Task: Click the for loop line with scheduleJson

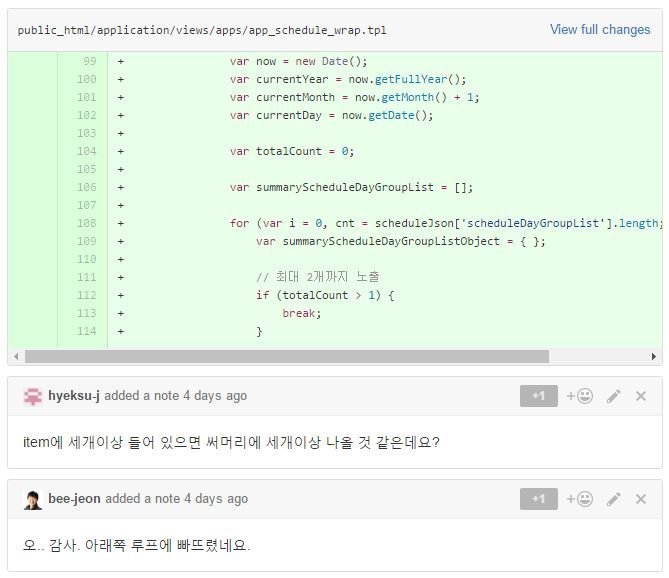Action: click(x=446, y=223)
